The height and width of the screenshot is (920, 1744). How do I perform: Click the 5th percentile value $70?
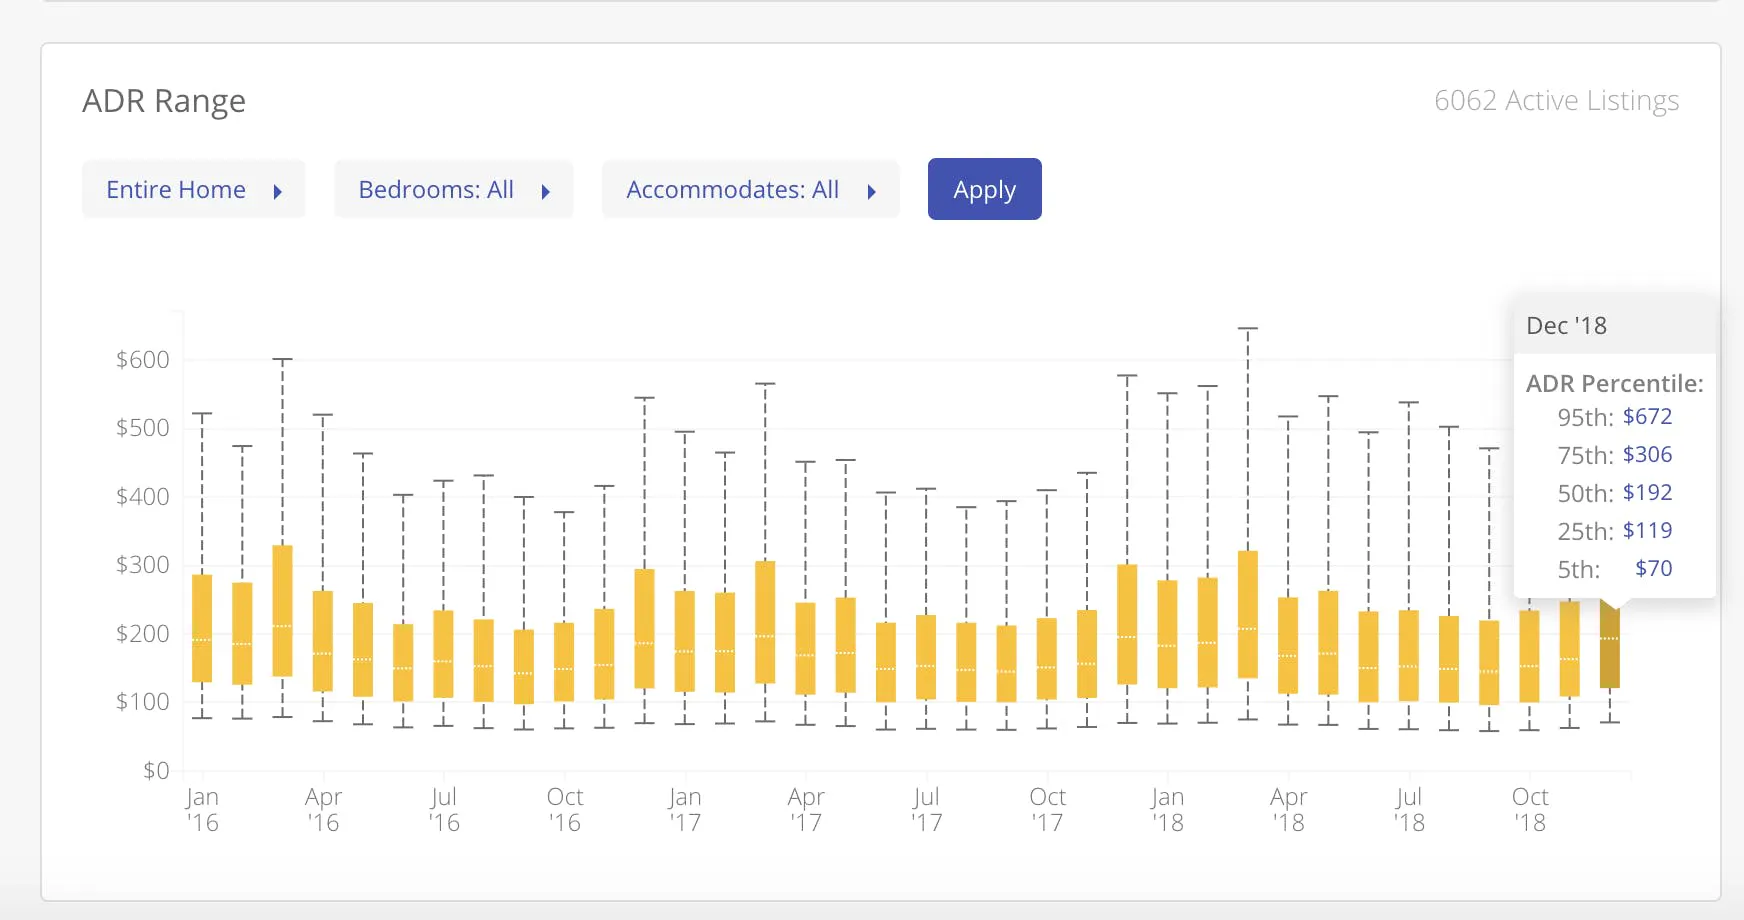tap(1653, 569)
